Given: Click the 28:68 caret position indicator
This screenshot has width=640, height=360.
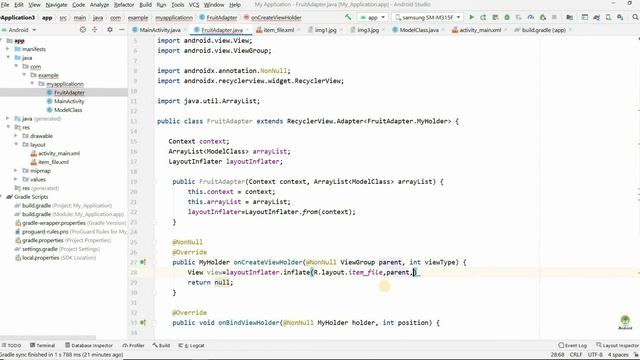Looking at the screenshot, I should [557, 355].
